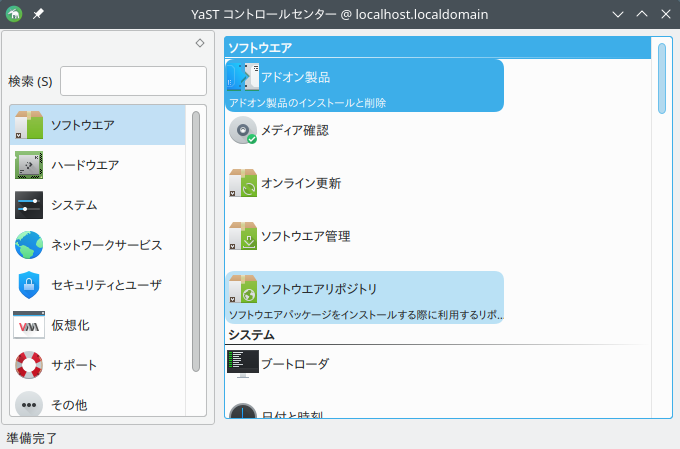Click the pin icon in title bar
The image size is (680, 449).
point(38,14)
